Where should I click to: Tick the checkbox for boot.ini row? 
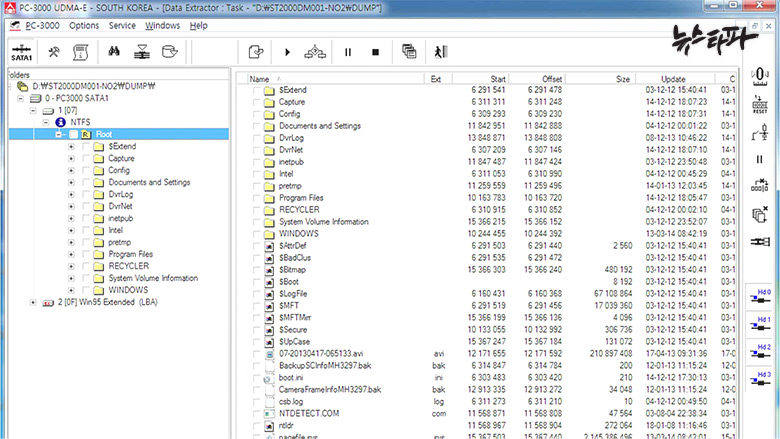pyautogui.click(x=256, y=378)
